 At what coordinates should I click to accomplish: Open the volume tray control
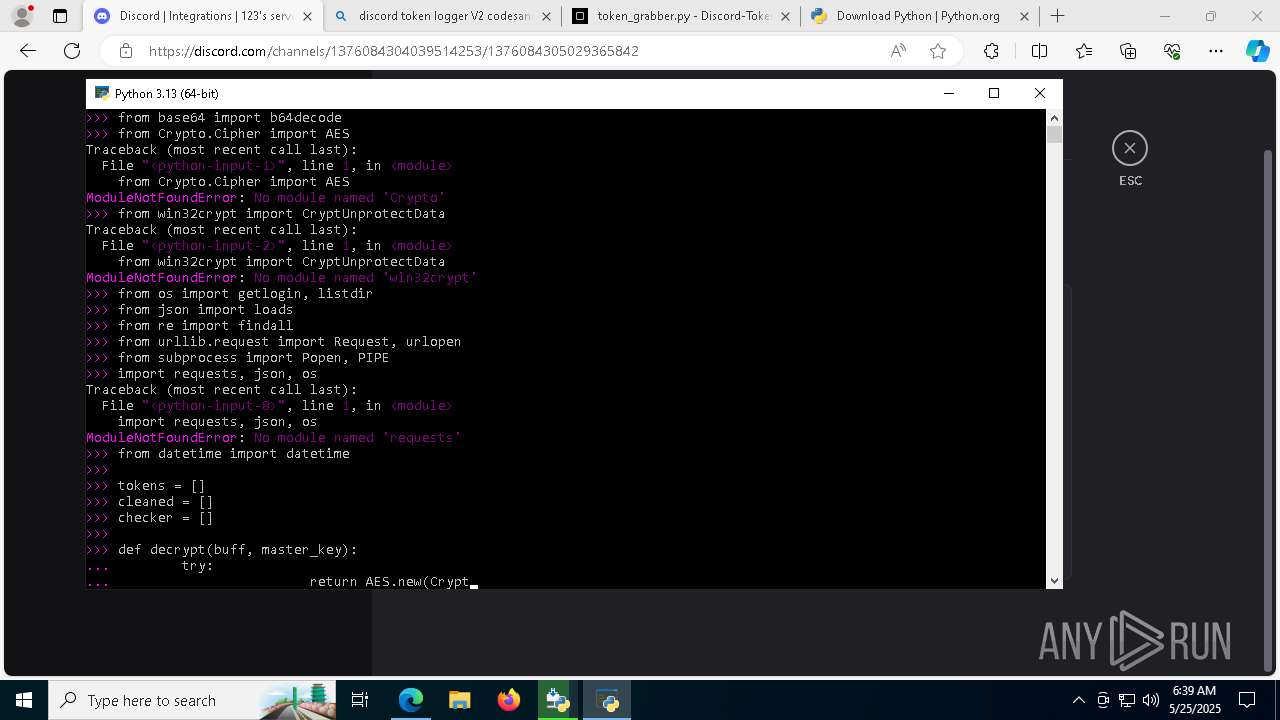point(1151,700)
